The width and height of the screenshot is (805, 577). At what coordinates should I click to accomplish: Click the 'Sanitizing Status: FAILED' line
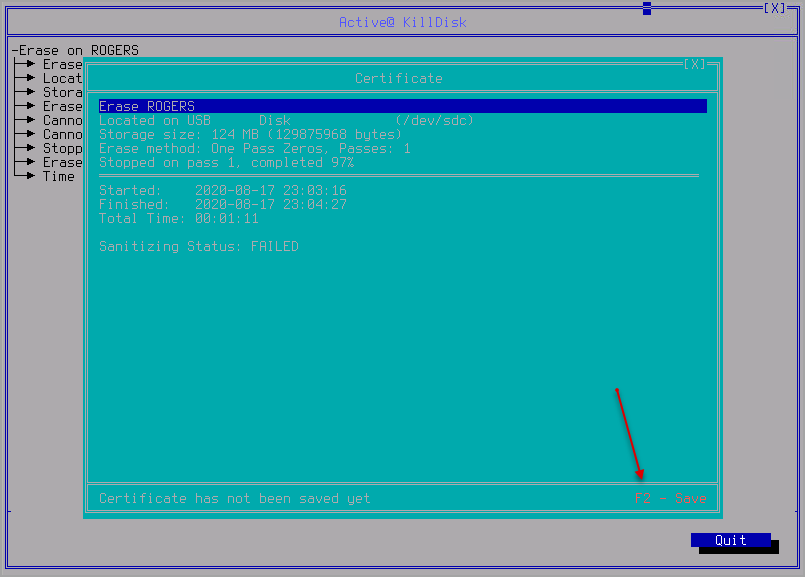tap(199, 246)
